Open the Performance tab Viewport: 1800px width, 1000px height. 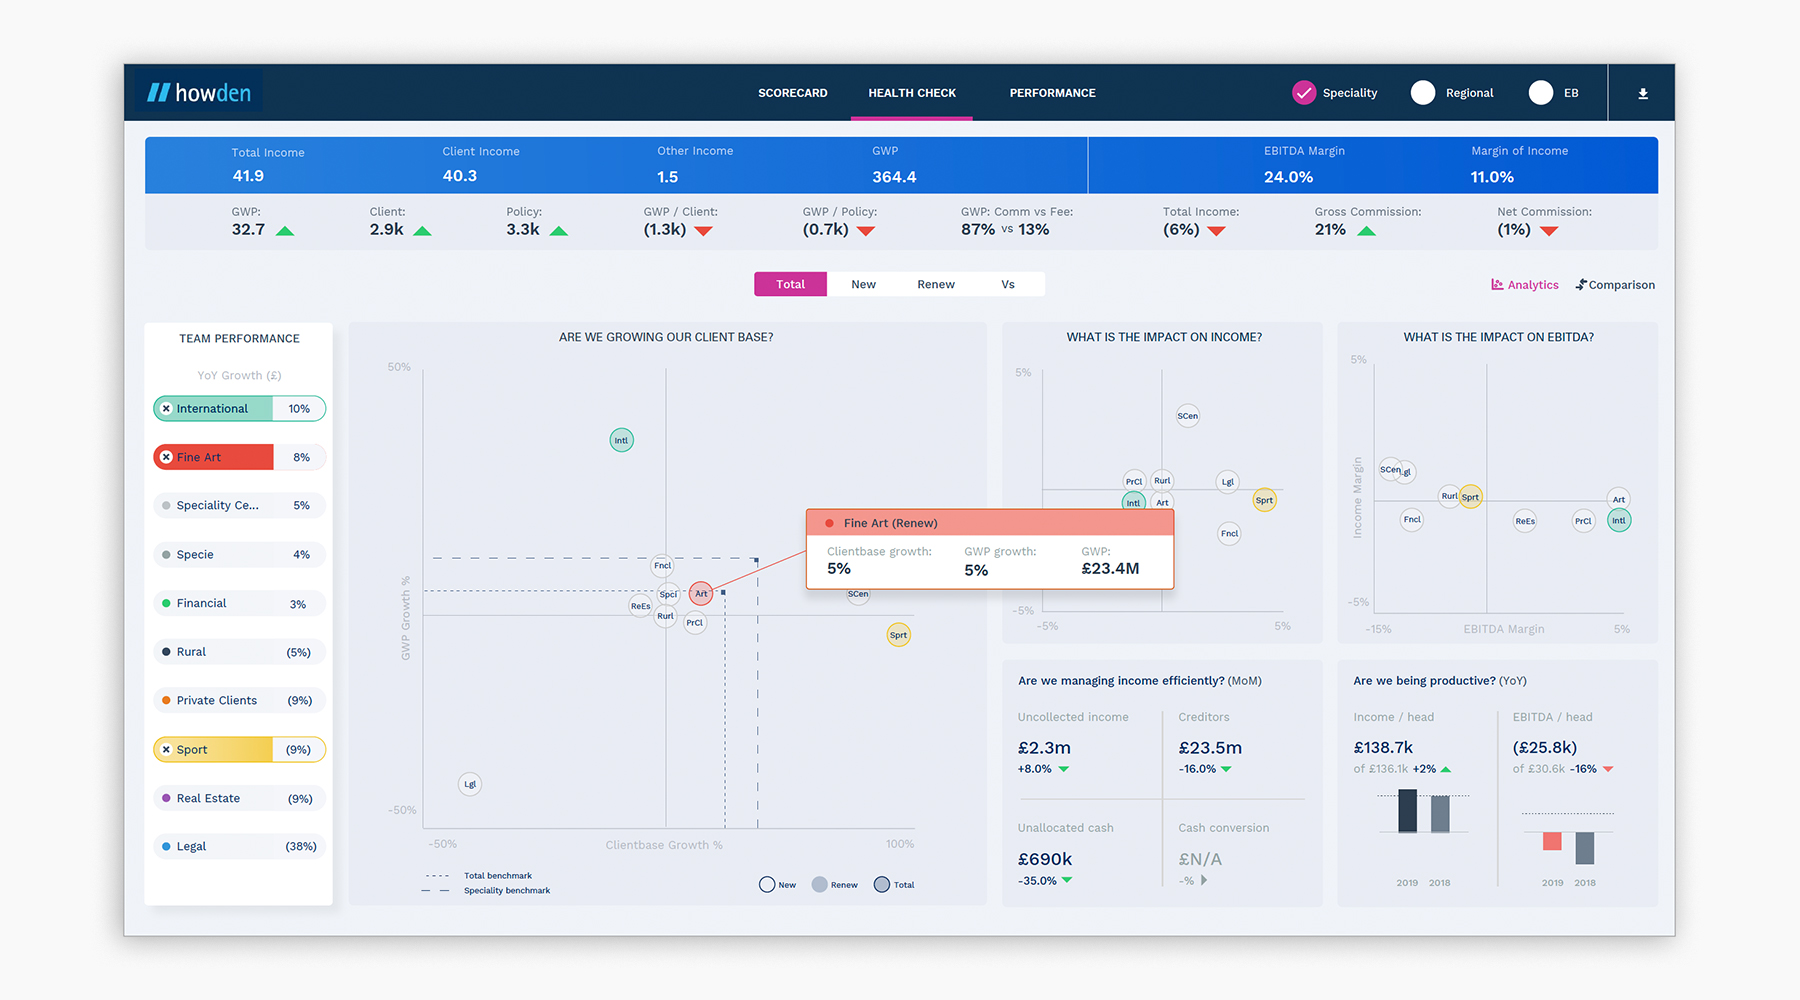pyautogui.click(x=1053, y=93)
